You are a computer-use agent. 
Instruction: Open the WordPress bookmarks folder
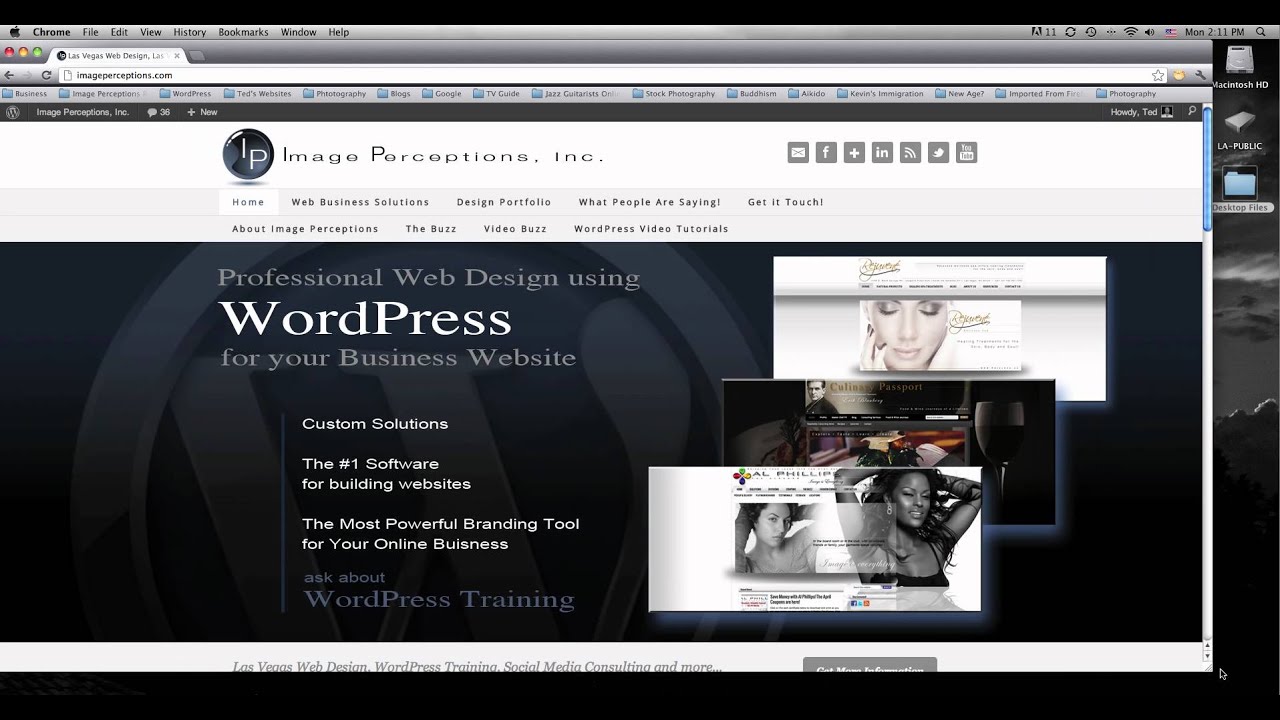[185, 94]
